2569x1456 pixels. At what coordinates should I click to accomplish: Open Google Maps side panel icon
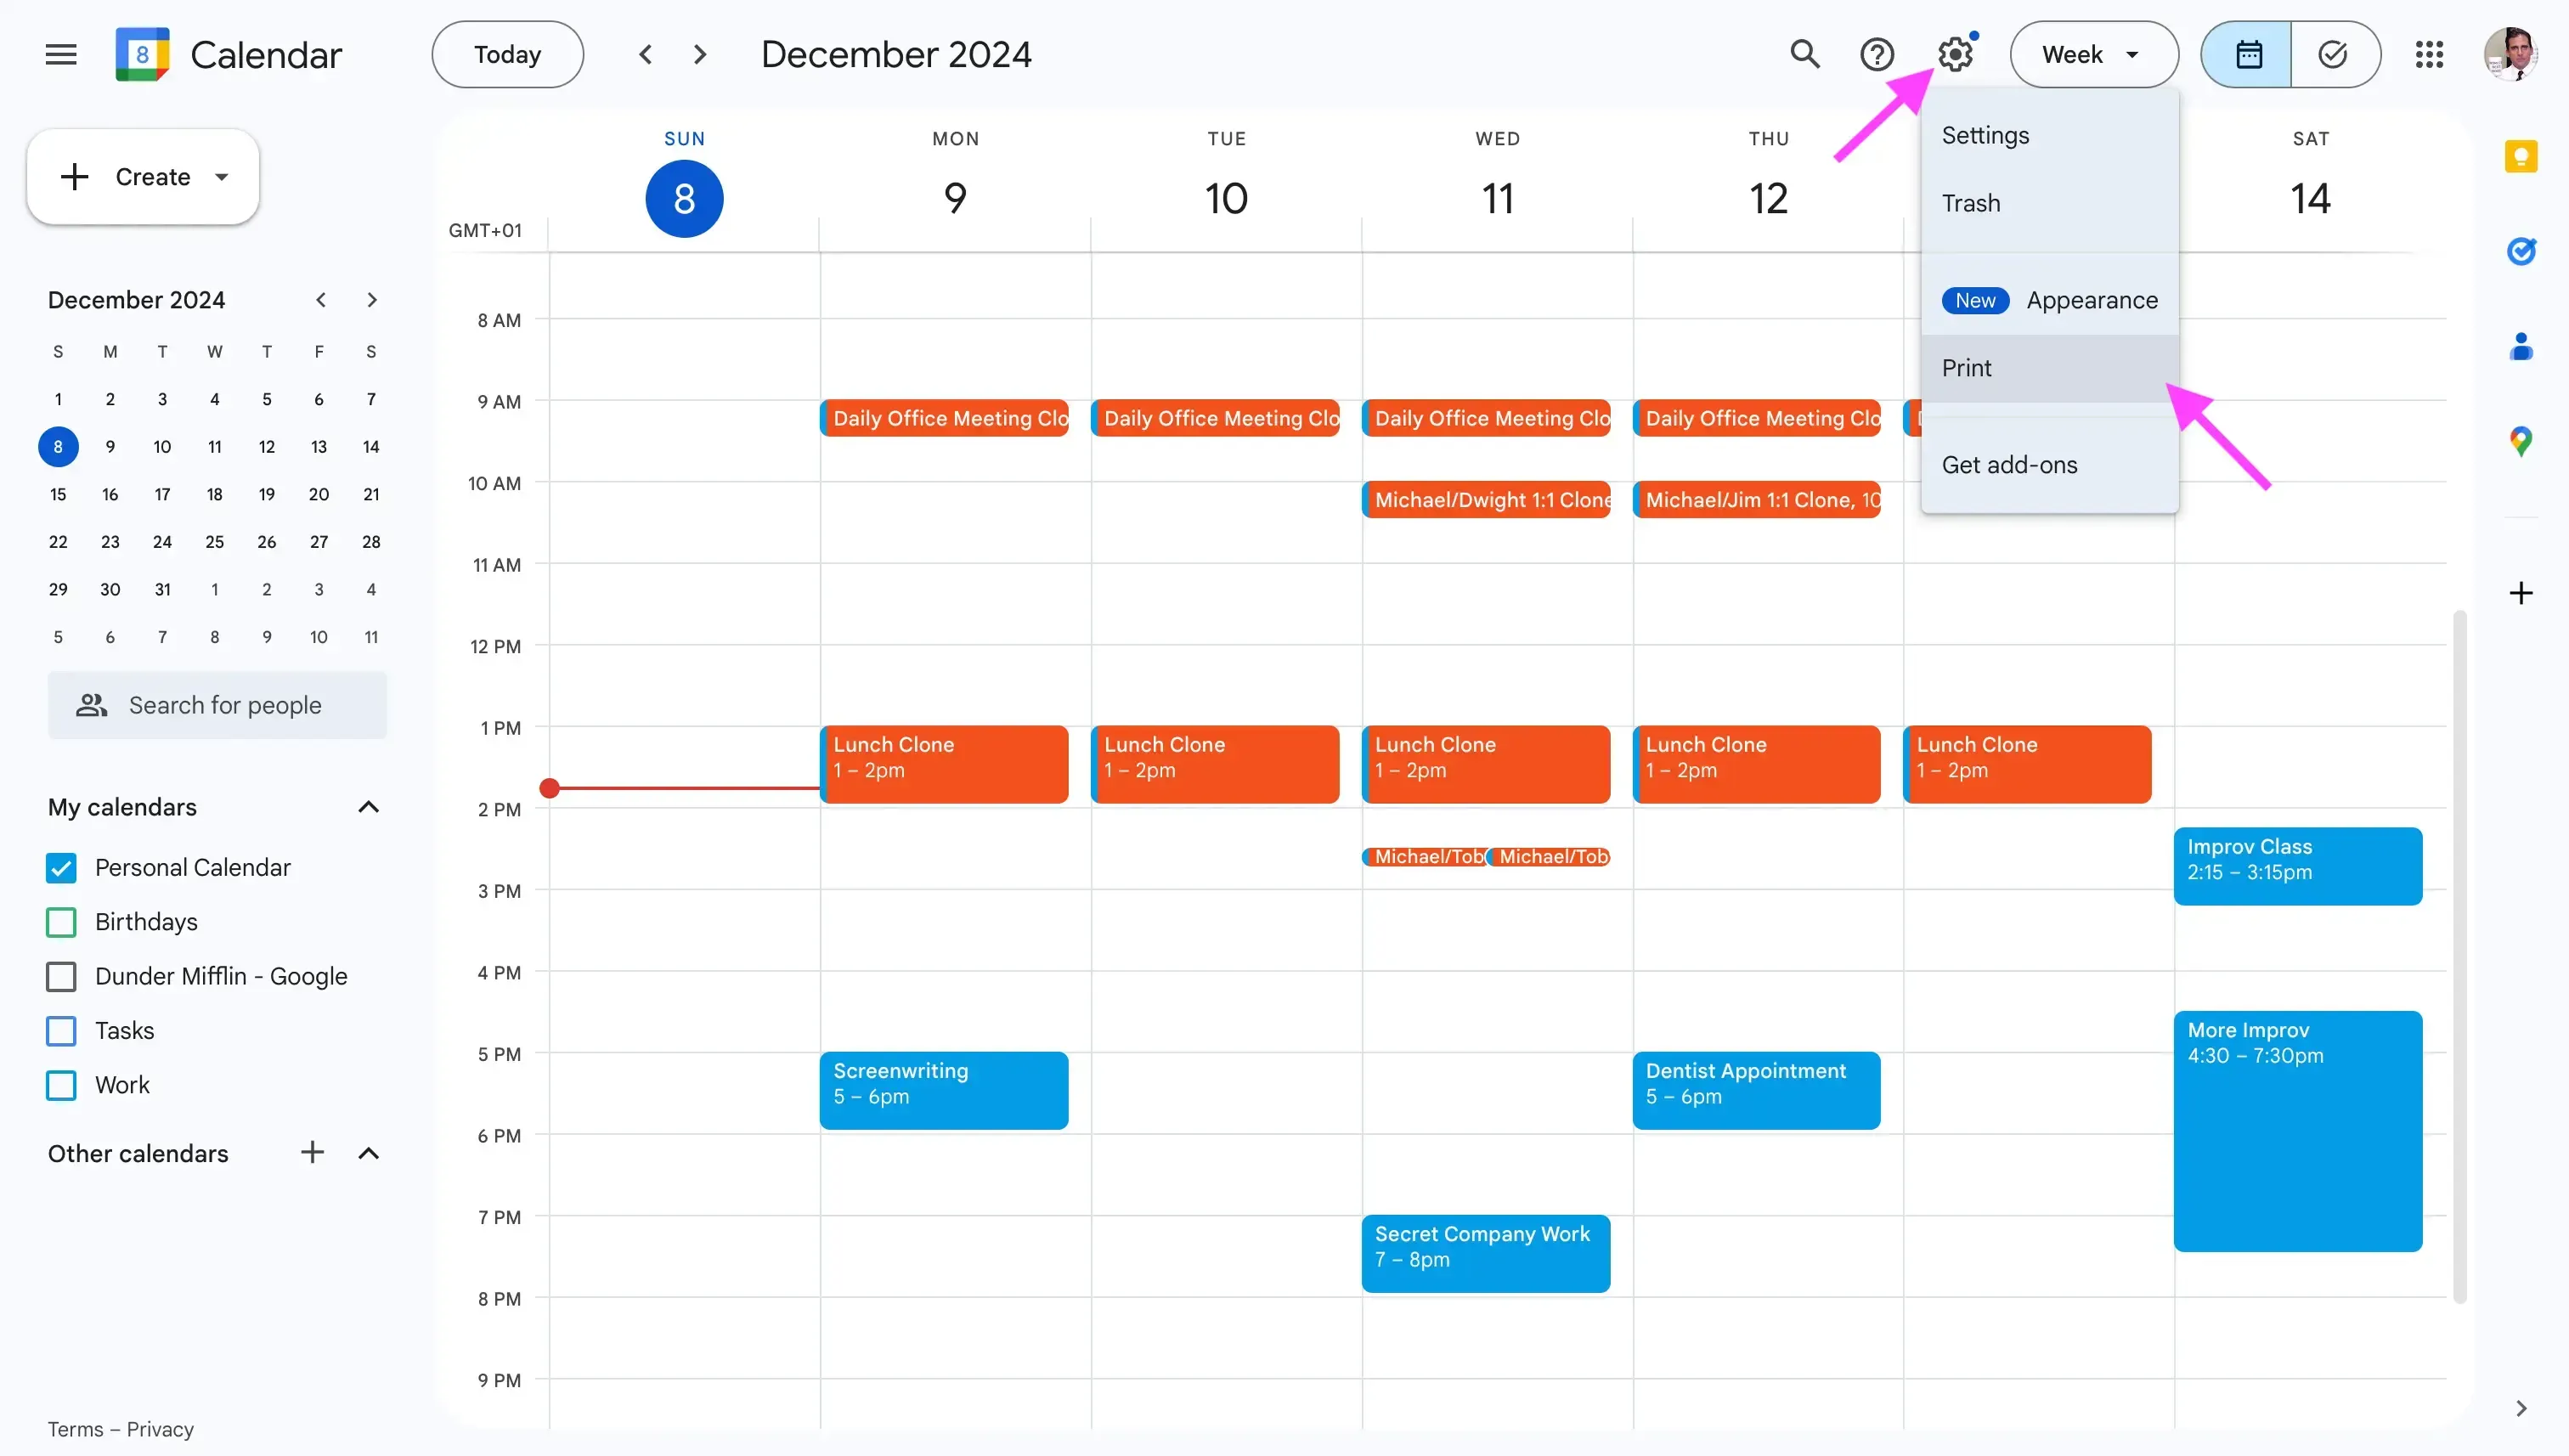[x=2523, y=440]
